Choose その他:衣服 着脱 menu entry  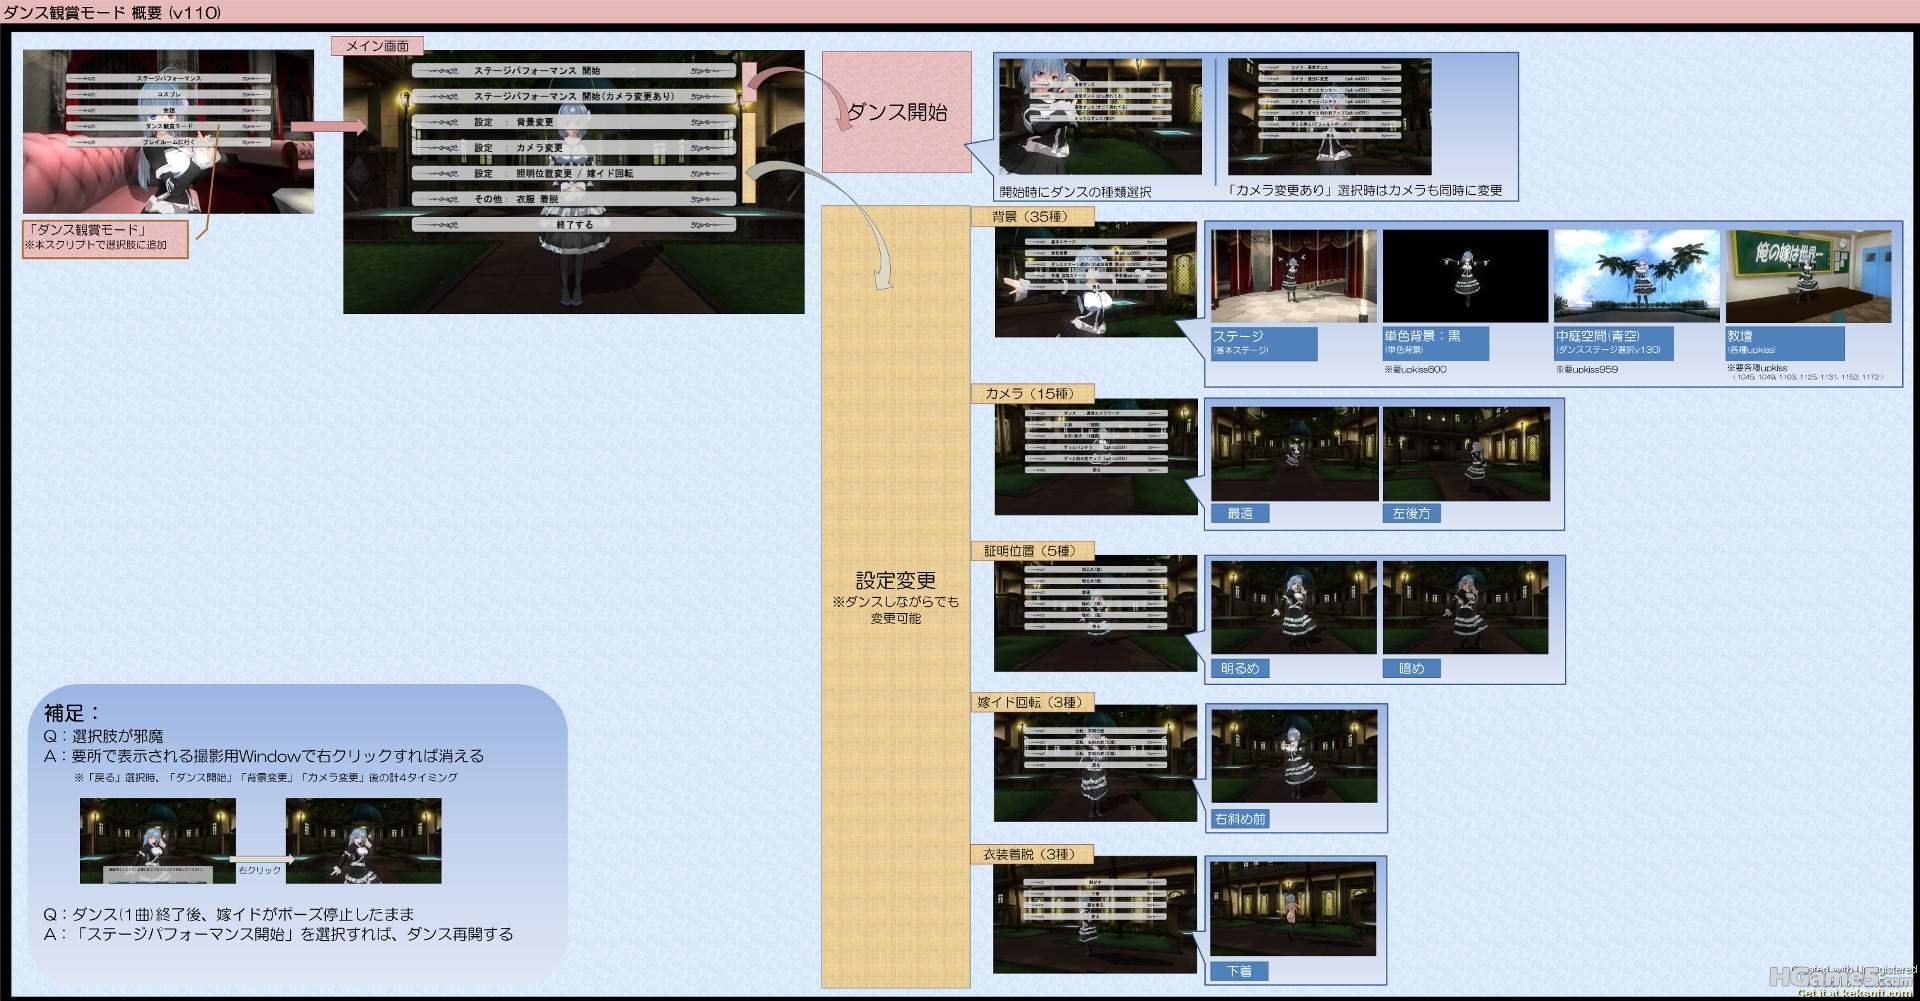click(x=574, y=199)
